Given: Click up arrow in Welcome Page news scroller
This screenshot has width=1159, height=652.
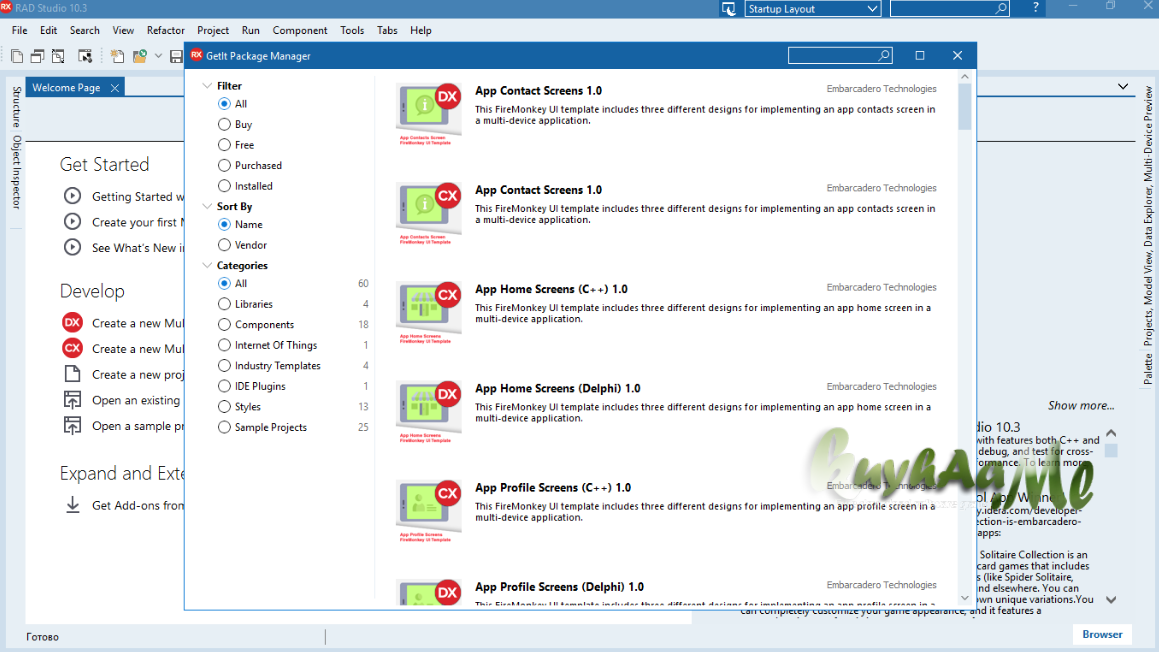Looking at the screenshot, I should pyautogui.click(x=1111, y=433).
